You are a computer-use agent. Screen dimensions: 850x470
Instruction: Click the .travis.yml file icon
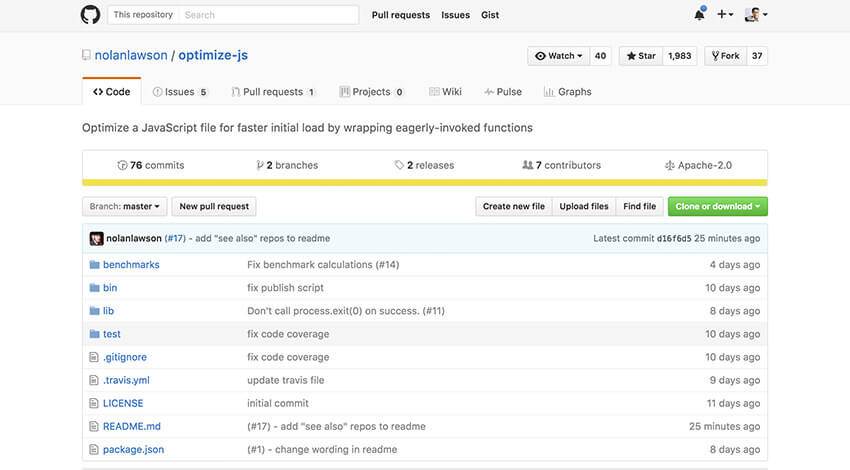(x=94, y=381)
